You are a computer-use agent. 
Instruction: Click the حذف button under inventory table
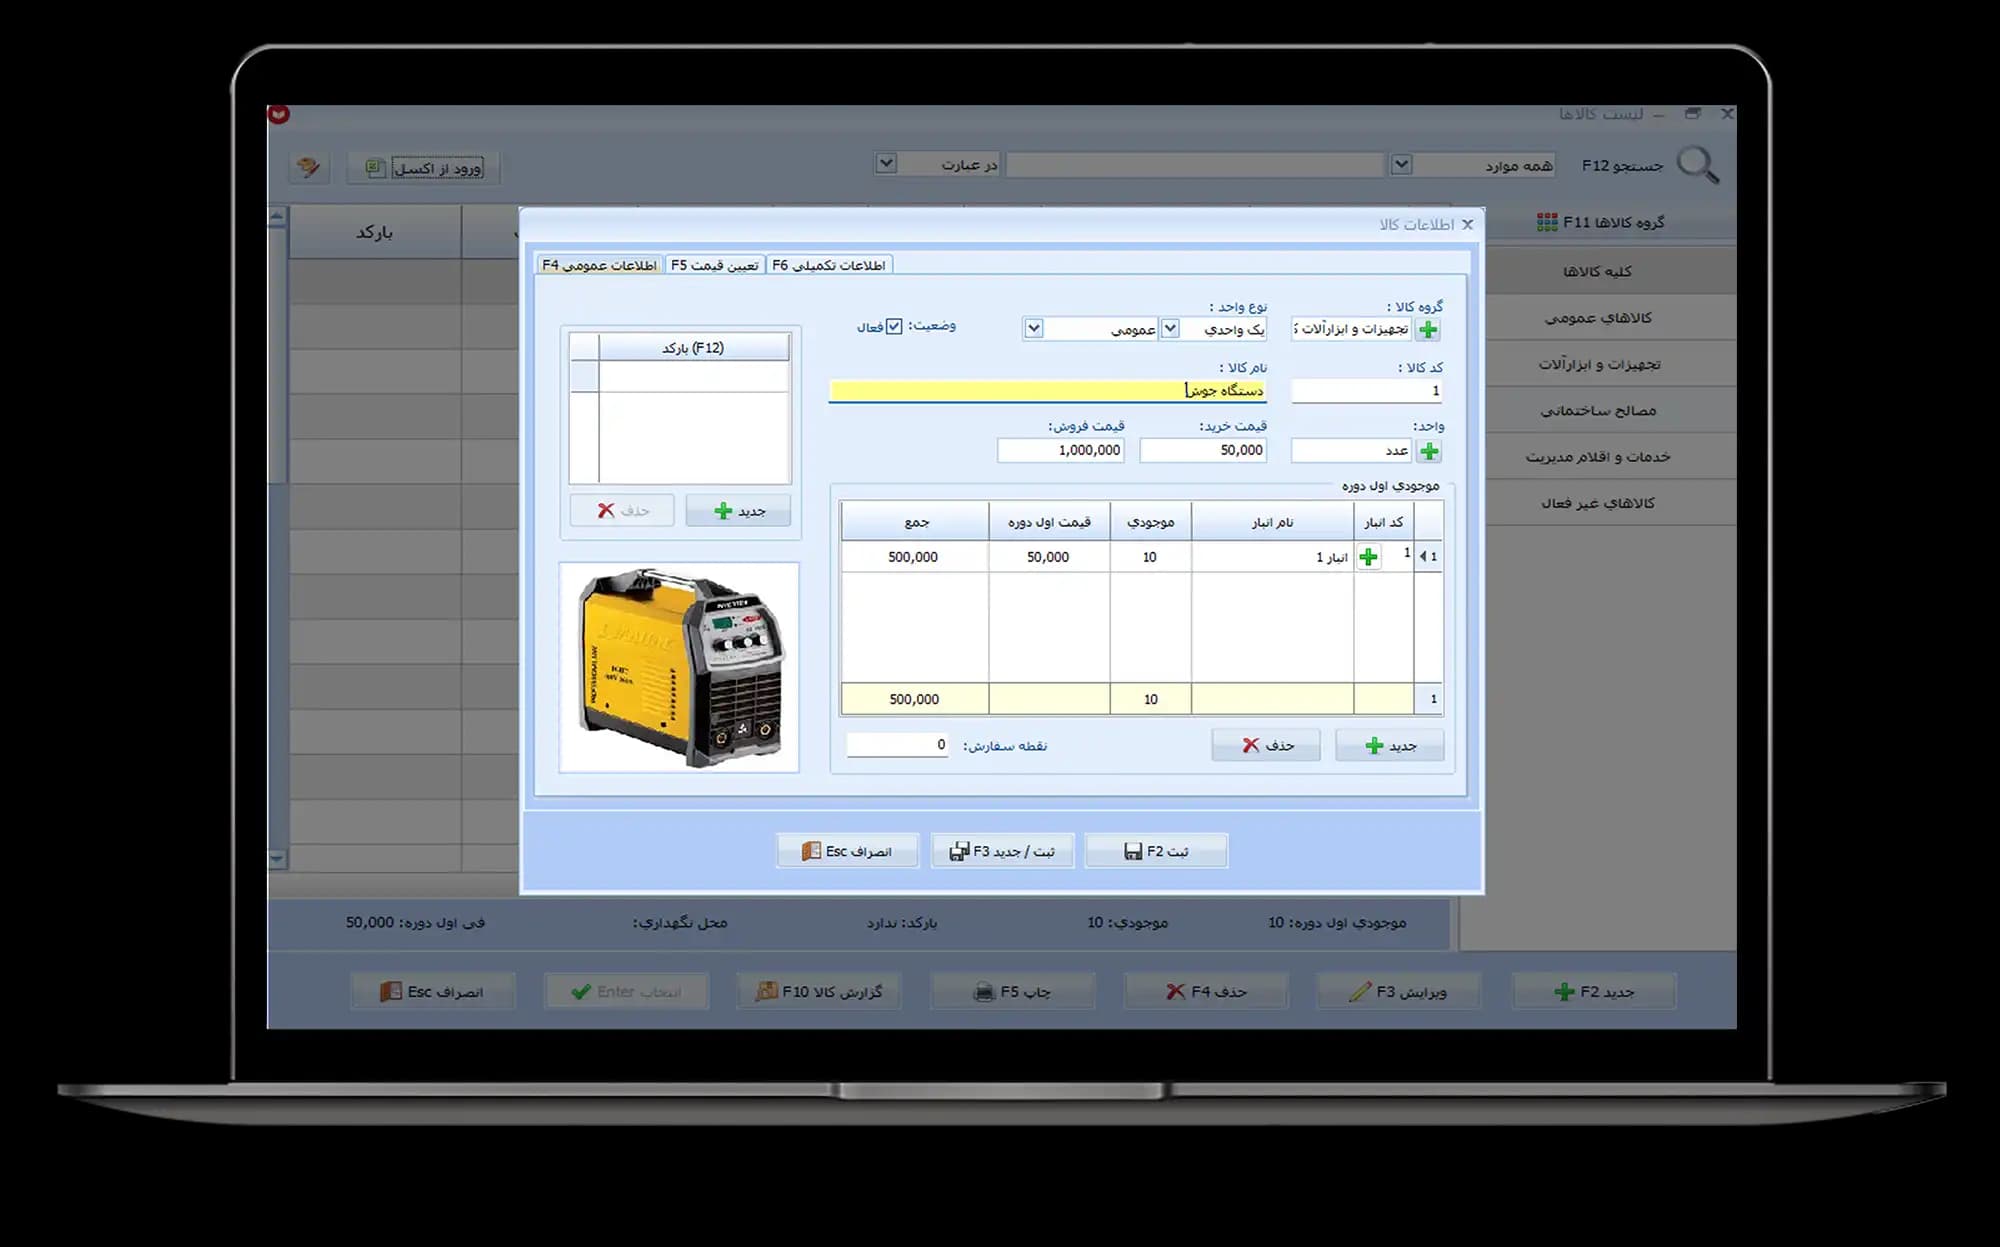(1266, 745)
